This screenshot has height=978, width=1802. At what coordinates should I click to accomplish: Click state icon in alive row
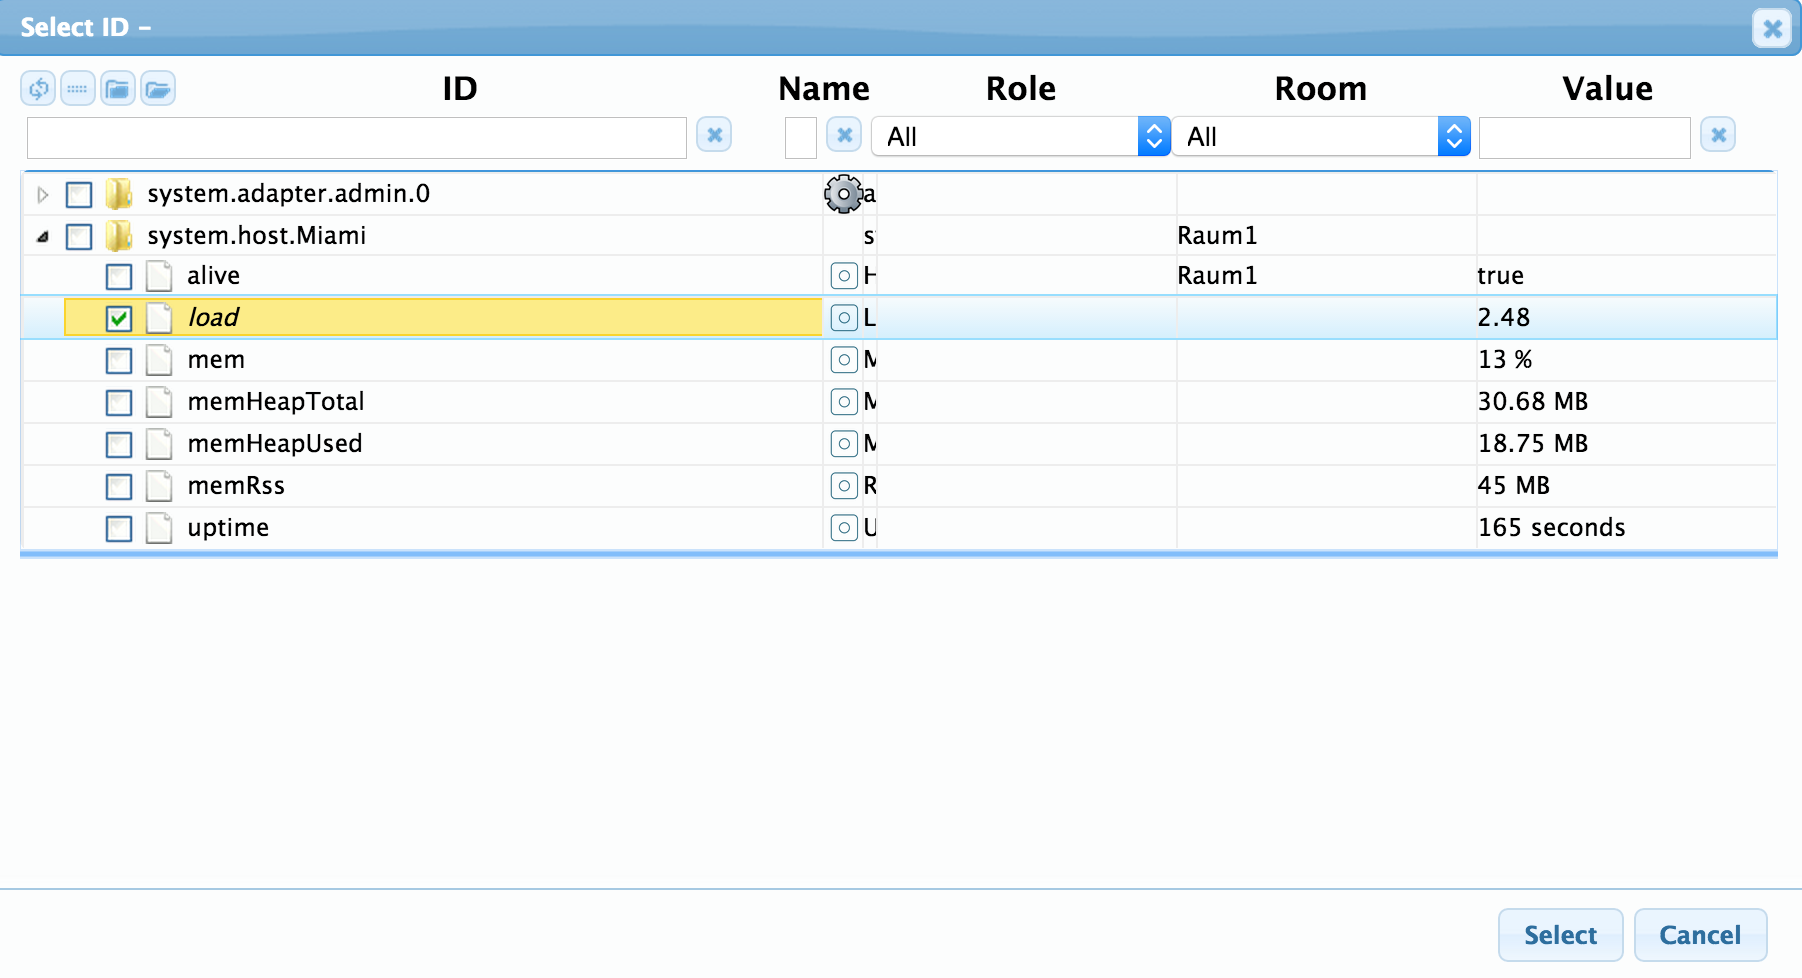[844, 275]
